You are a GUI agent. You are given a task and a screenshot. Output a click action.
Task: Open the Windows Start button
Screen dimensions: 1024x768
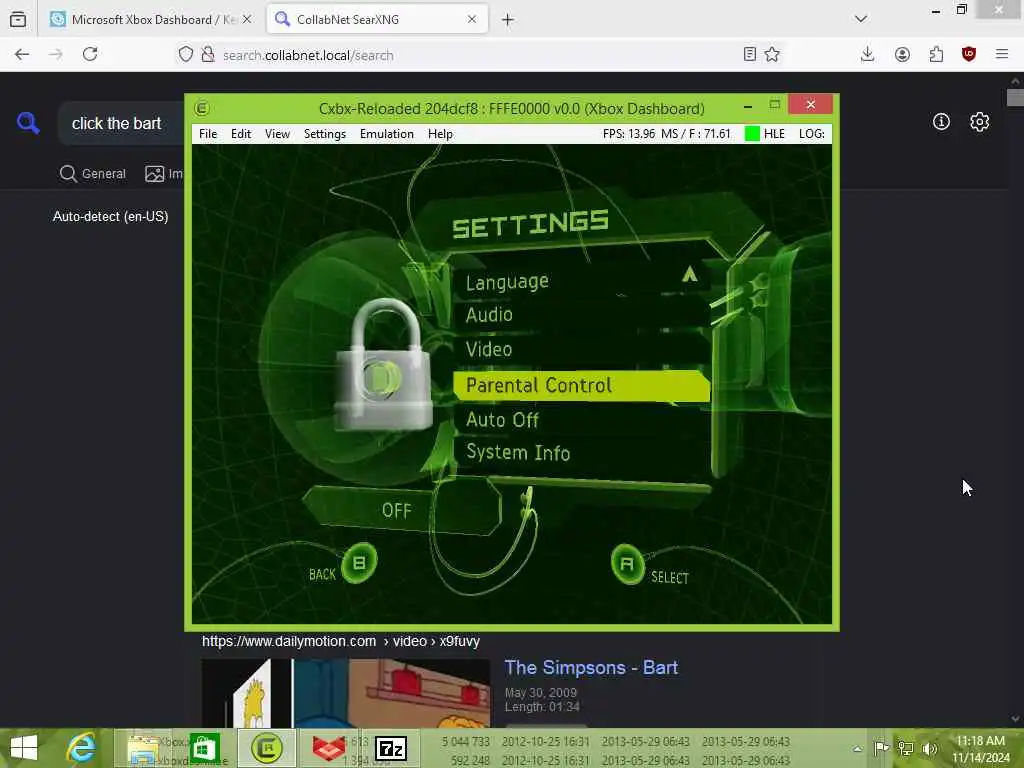pos(24,748)
